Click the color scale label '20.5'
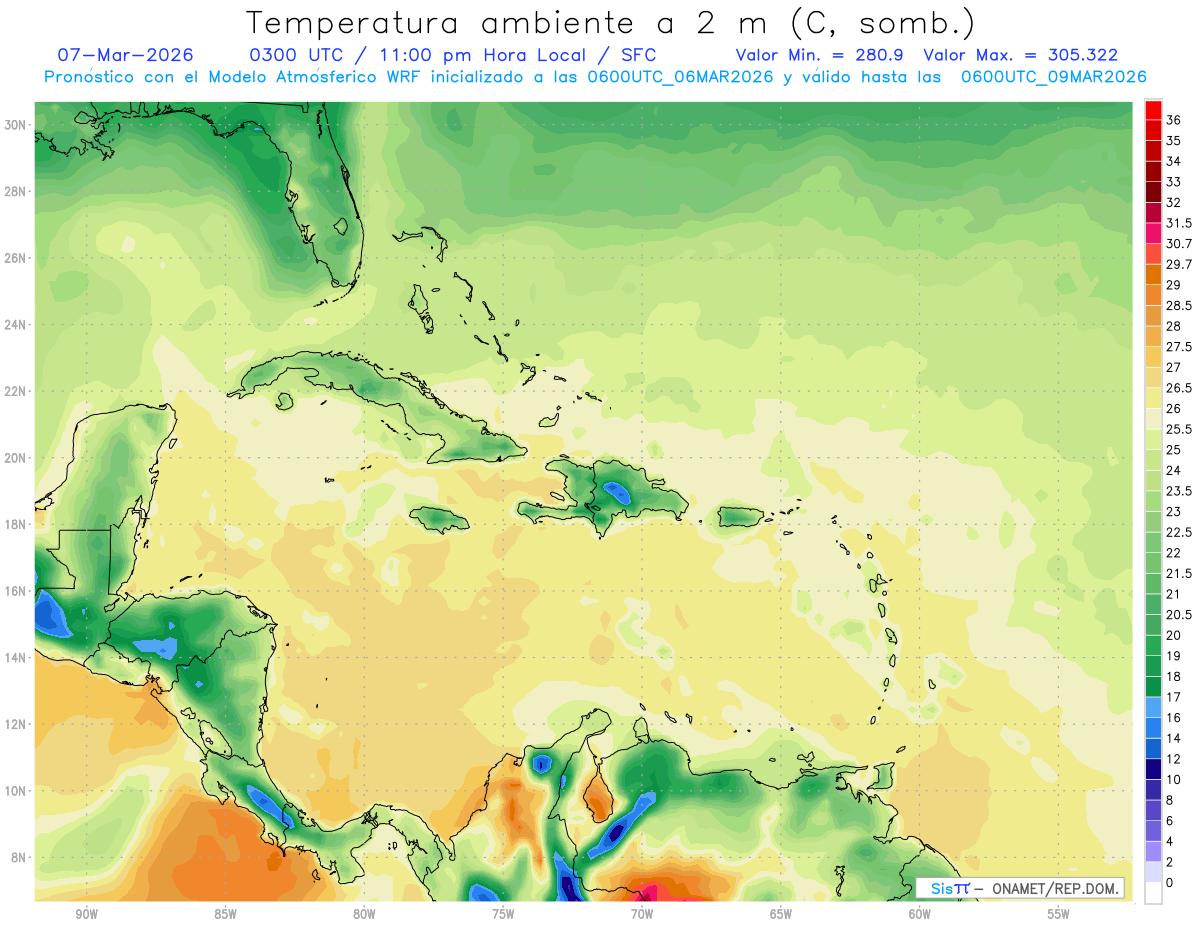The width and height of the screenshot is (1200, 927). (1179, 614)
